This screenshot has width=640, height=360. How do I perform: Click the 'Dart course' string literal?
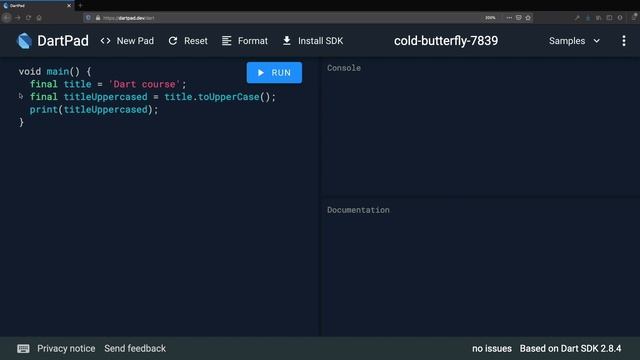[x=144, y=84]
